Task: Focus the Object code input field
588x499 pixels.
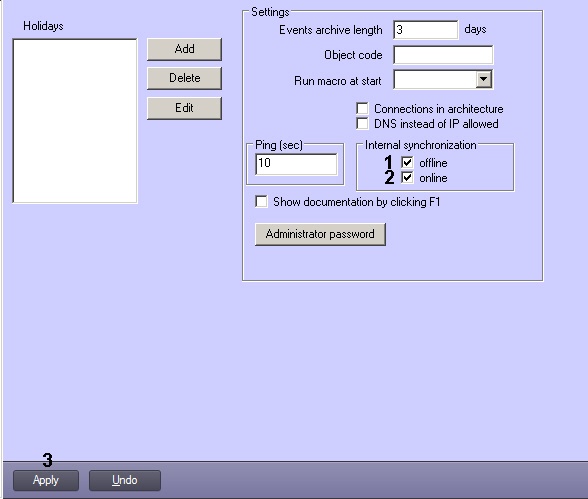Action: point(443,55)
